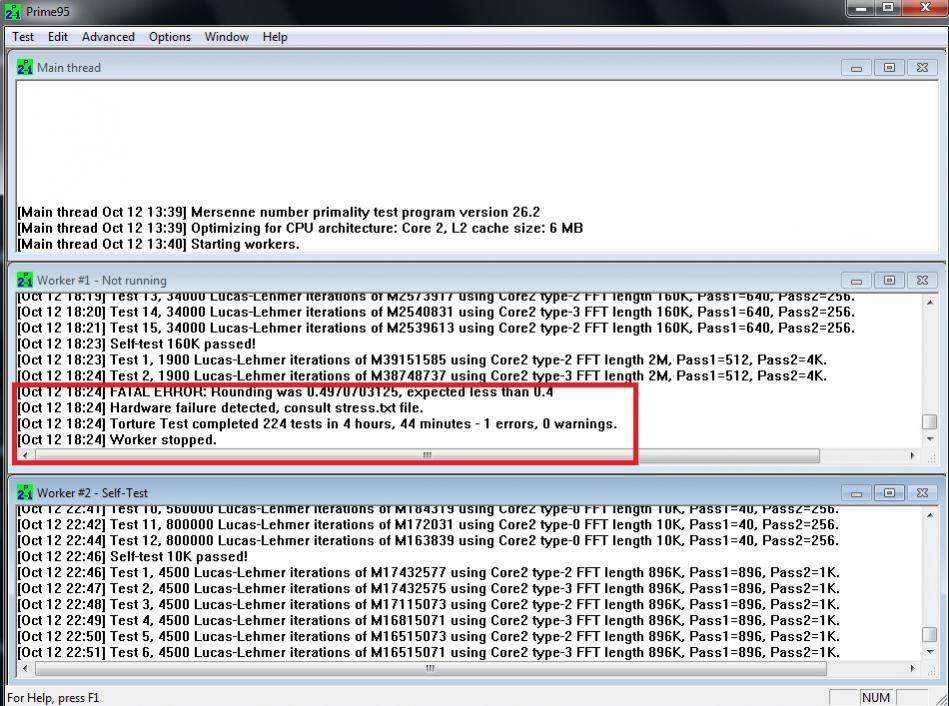Click Worker #2 vertical scroll down arrow
Viewport: 949px width, 706px height.
pos(930,652)
